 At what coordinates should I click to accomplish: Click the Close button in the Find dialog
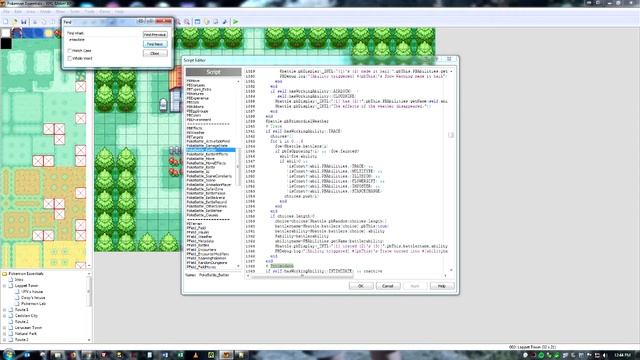(155, 53)
